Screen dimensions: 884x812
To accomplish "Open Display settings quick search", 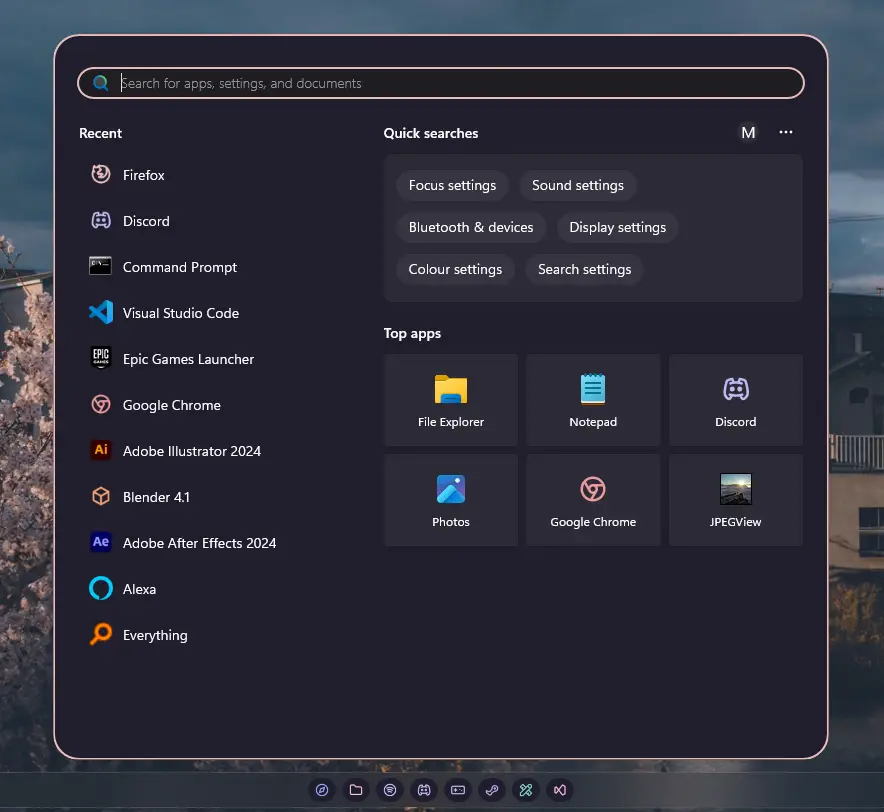I will pyautogui.click(x=617, y=227).
